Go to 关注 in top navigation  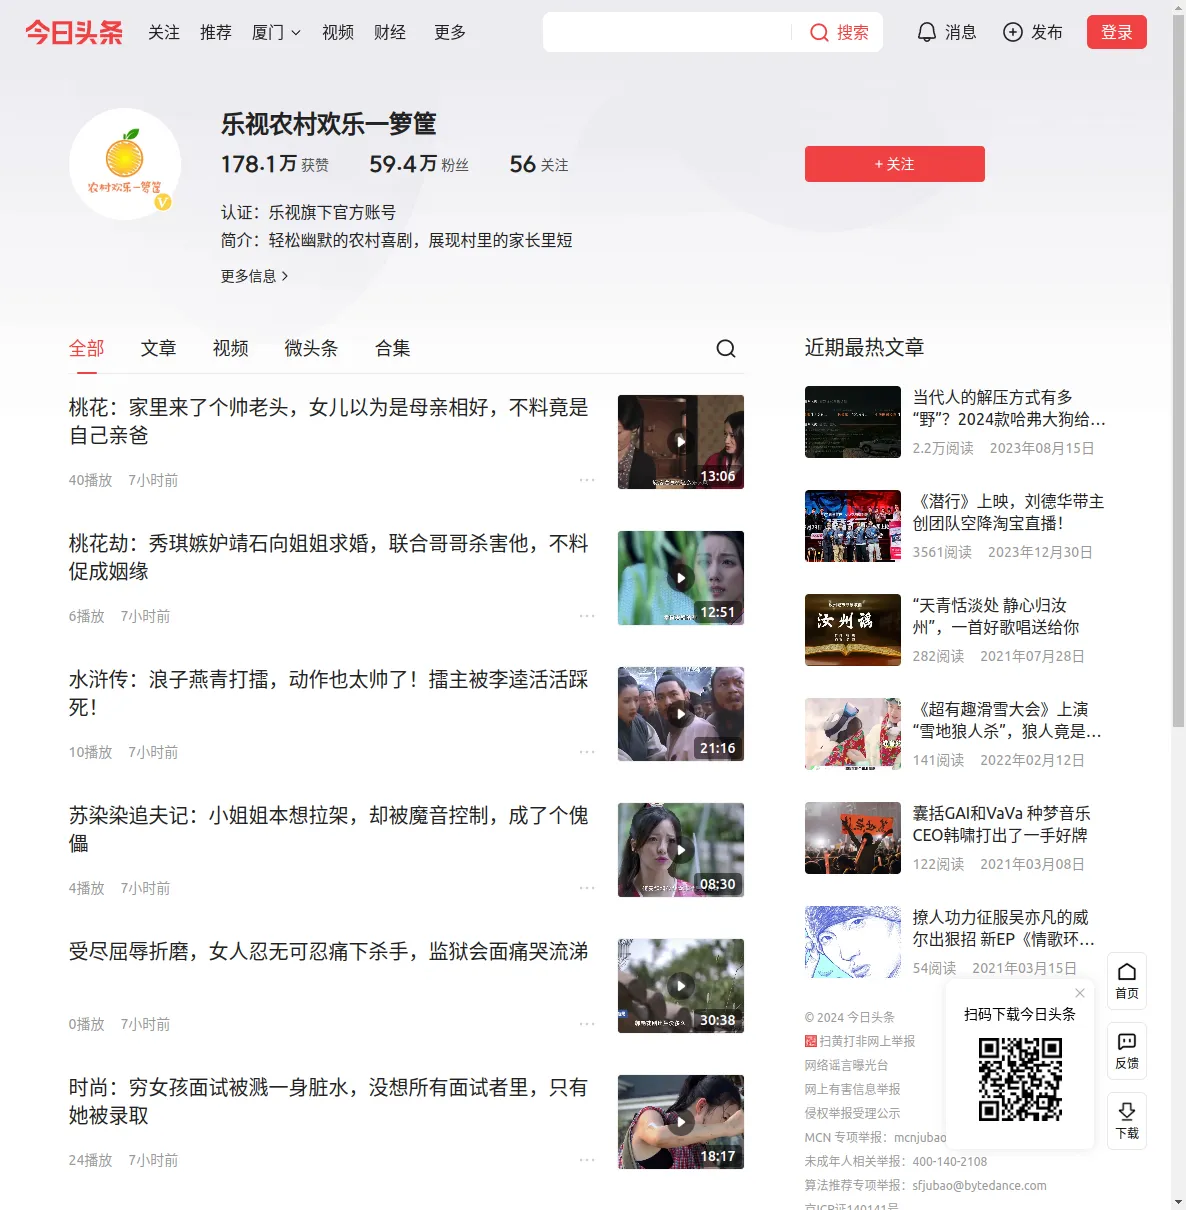coord(164,33)
